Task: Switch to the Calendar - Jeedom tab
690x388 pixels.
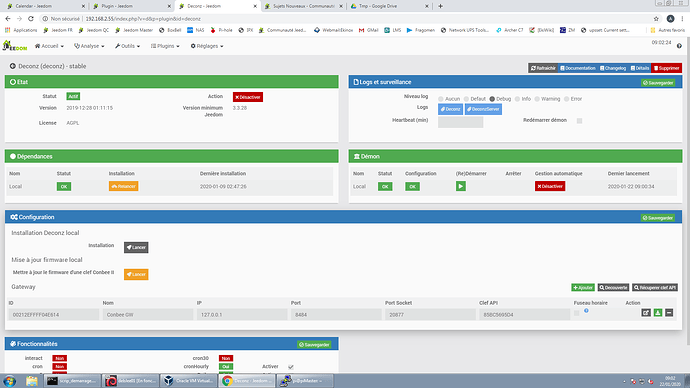Action: (44, 6)
